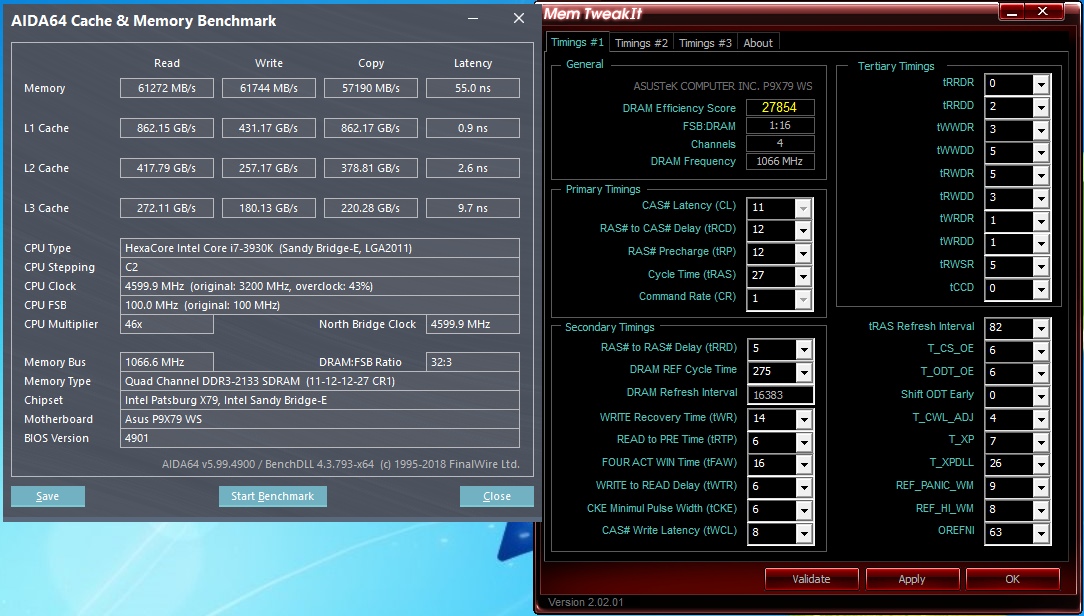Click the Memory Type field showing DDR3-2133
Screen dimensions: 1084x616
click(x=319, y=381)
